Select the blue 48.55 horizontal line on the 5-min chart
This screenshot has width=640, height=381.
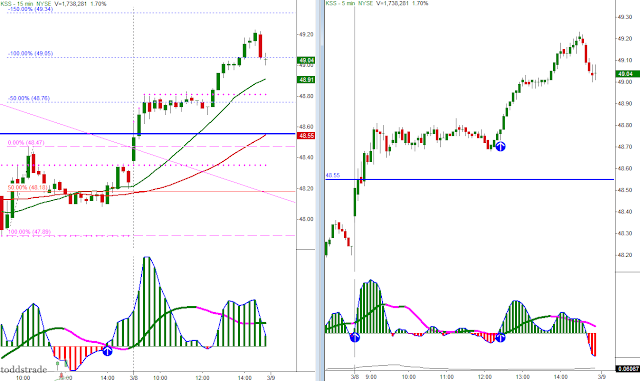[x=469, y=179]
